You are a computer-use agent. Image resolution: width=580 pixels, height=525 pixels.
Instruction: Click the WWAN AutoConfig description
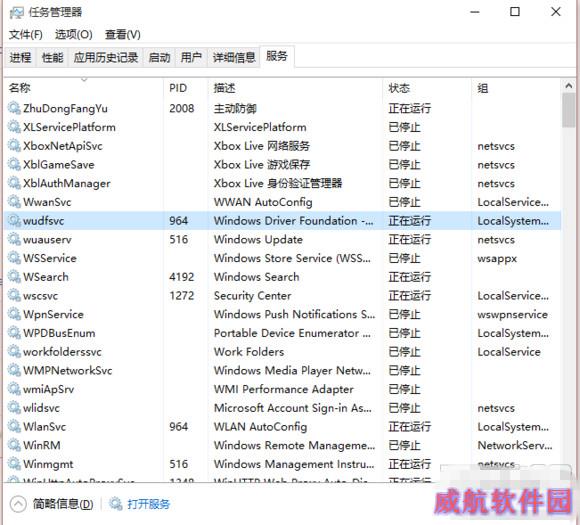point(263,202)
